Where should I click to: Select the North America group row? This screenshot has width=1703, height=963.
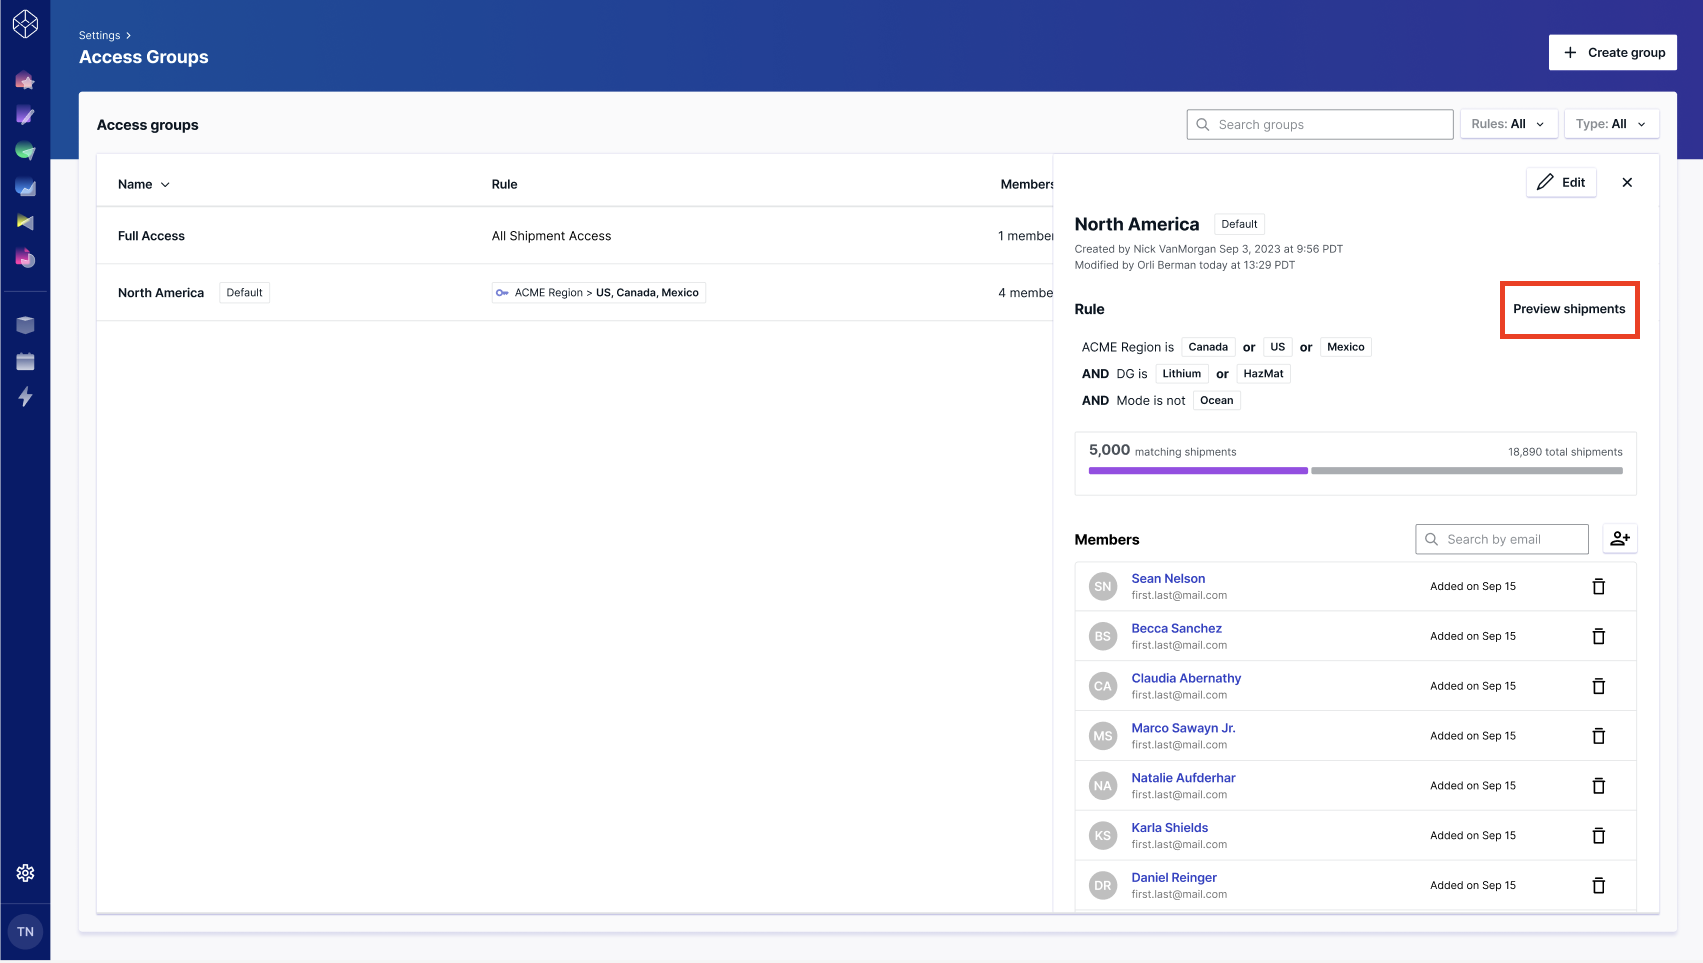pos(575,293)
